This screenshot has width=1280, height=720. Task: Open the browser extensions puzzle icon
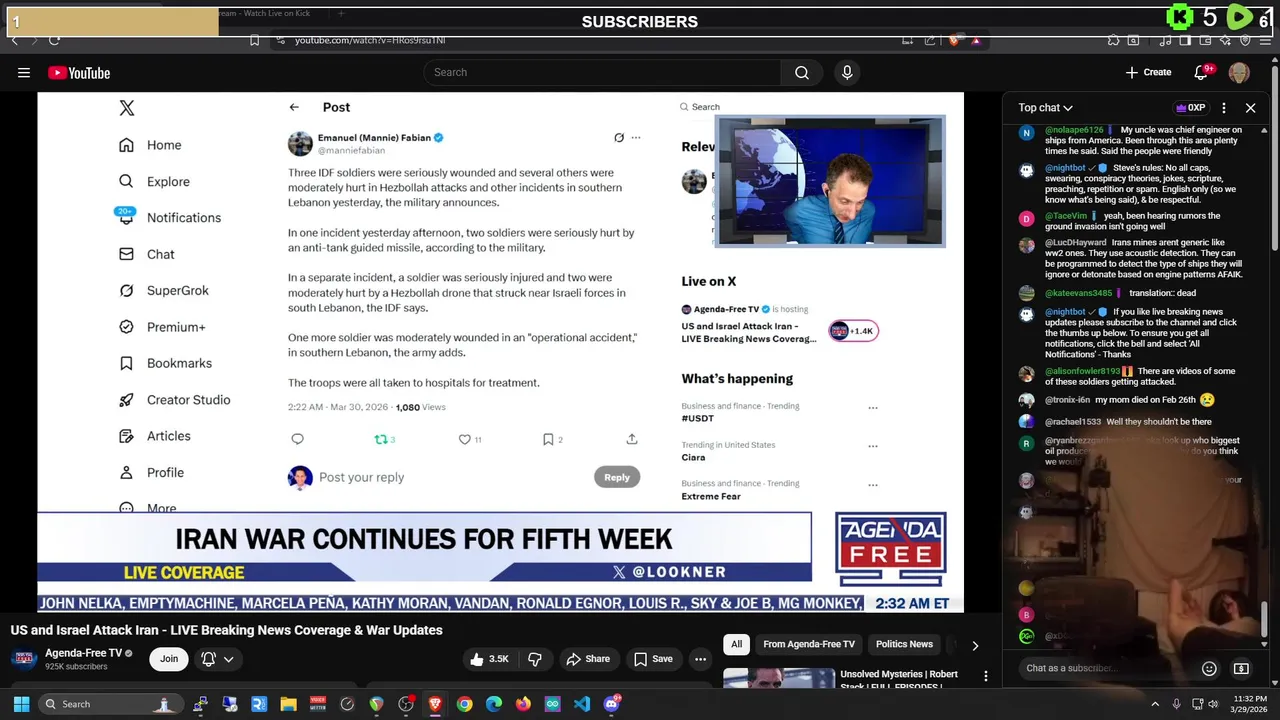click(x=1113, y=40)
